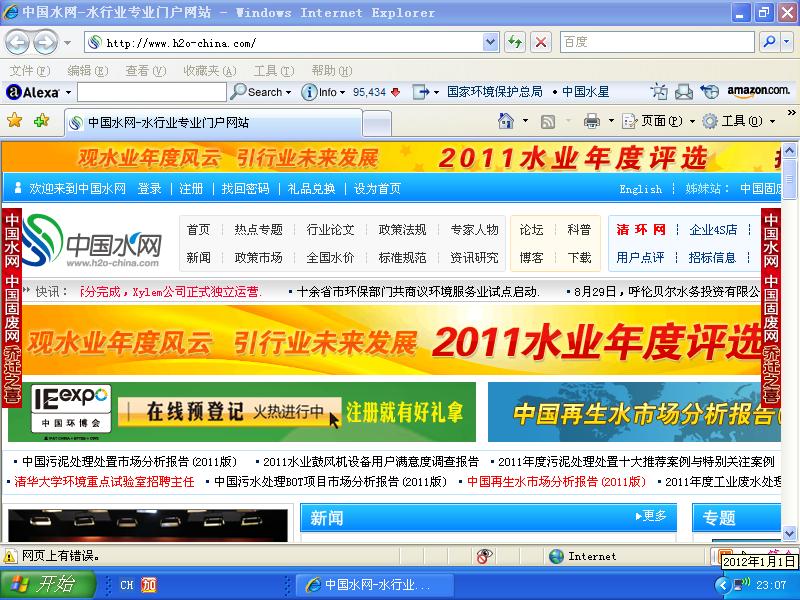
Task: Open the blank new tab button
Action: point(377,123)
